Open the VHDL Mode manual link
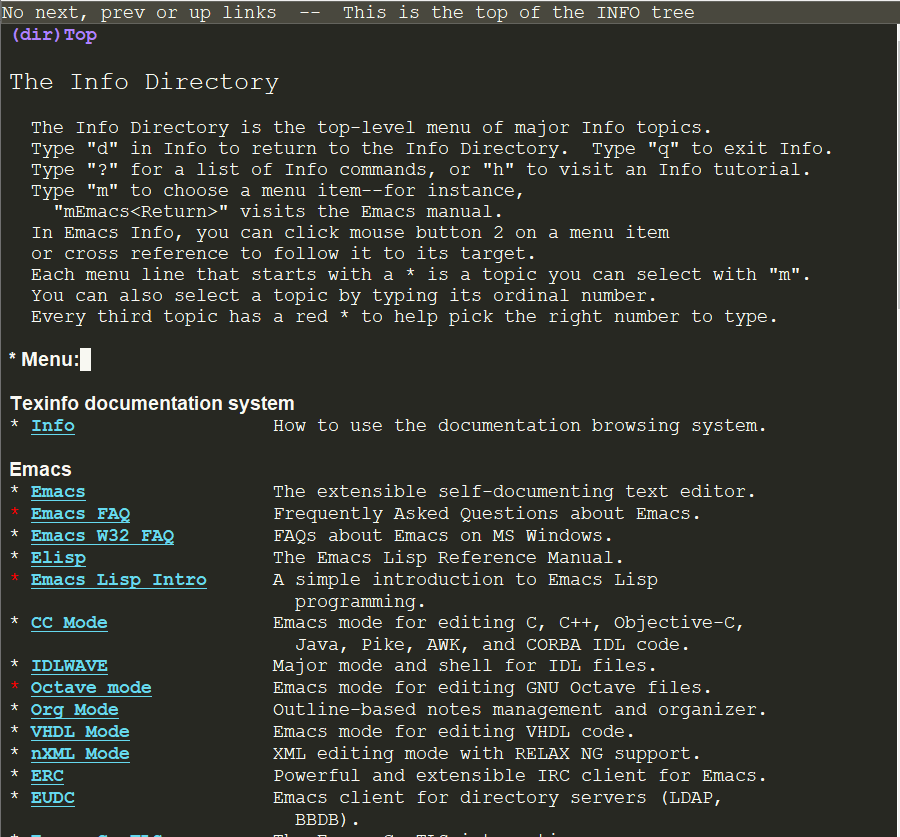 coord(80,731)
